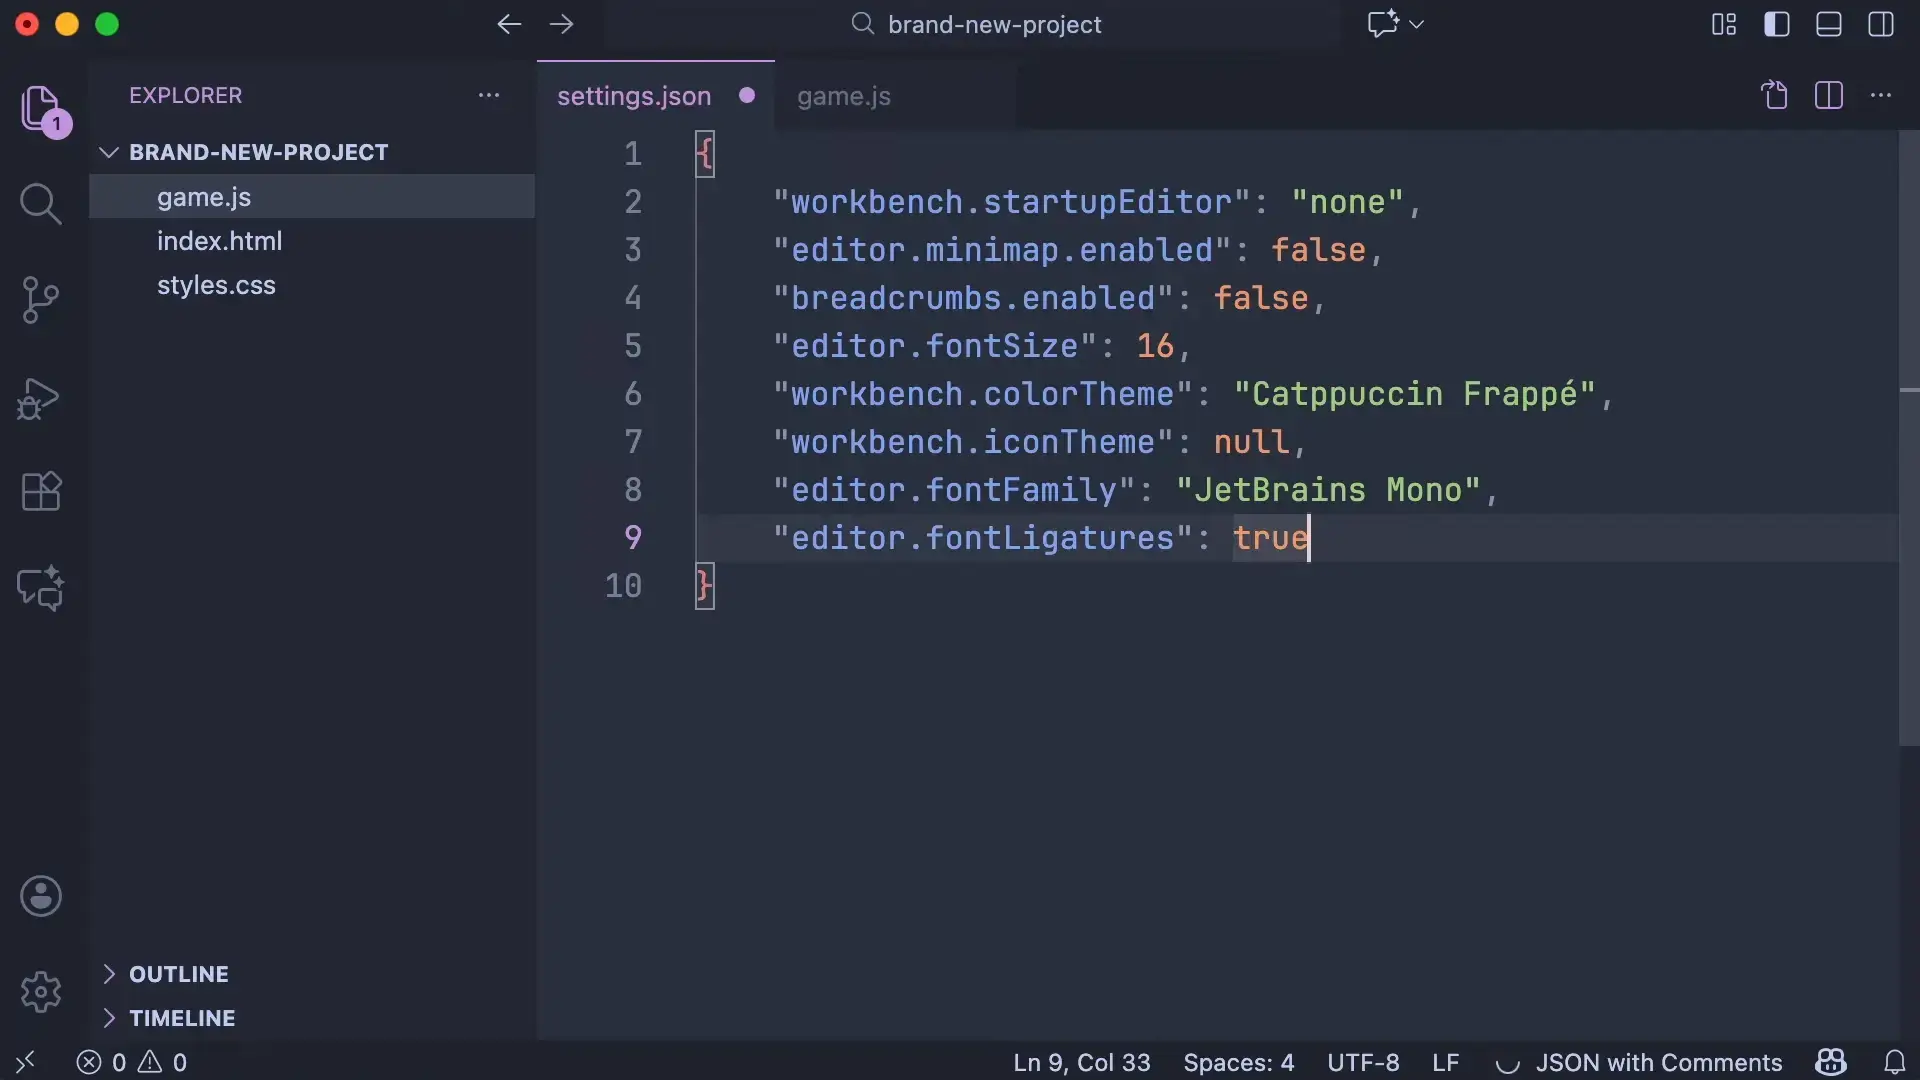Toggle the primary side bar visibility
This screenshot has height=1080, width=1920.
click(x=1776, y=24)
